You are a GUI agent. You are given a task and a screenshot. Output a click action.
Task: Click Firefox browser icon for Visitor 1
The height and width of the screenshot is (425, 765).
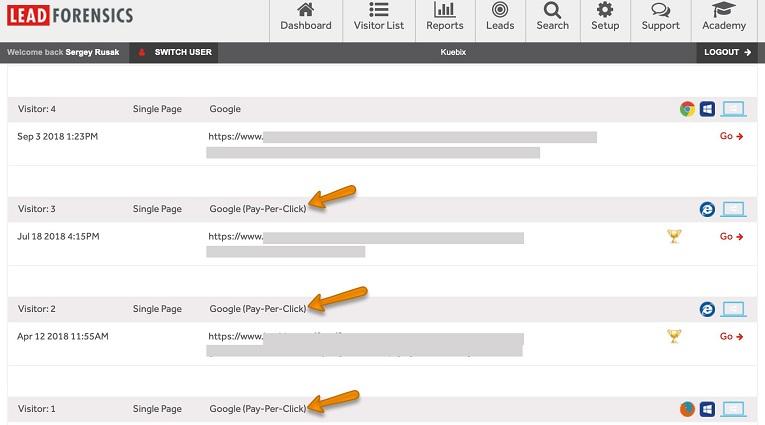click(687, 409)
